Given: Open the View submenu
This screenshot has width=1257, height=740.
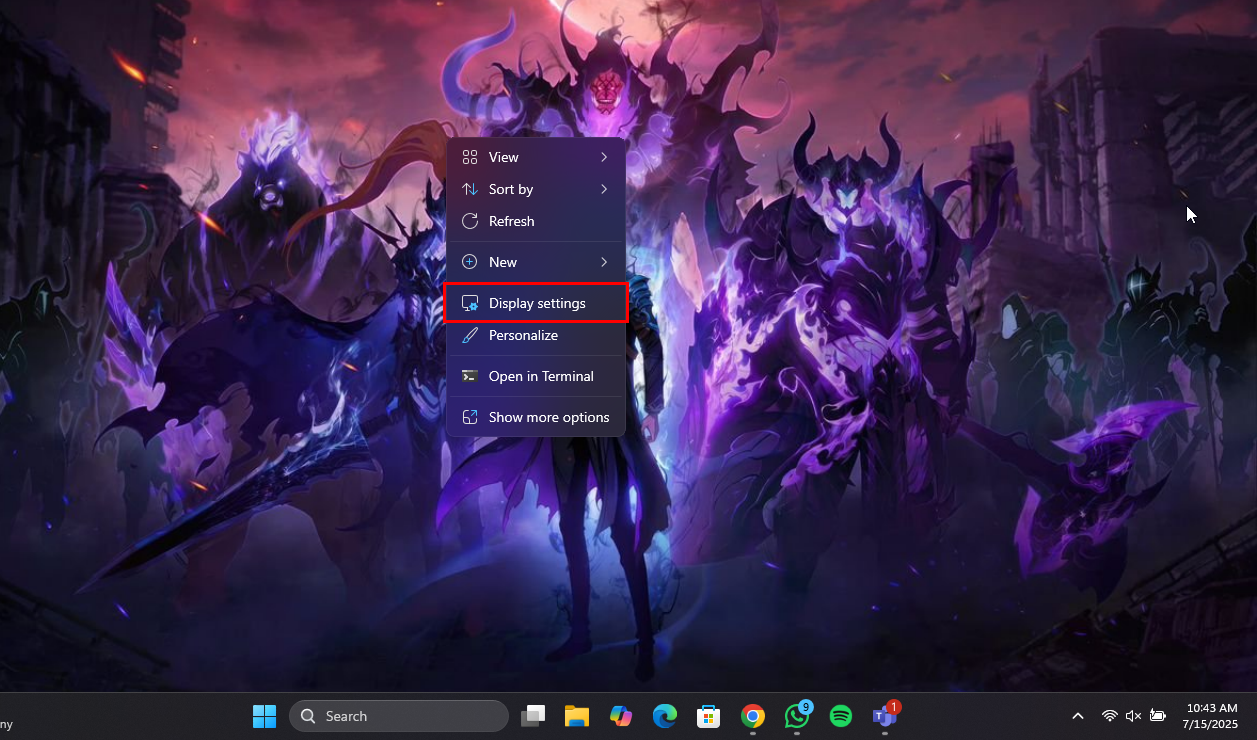Looking at the screenshot, I should 536,157.
